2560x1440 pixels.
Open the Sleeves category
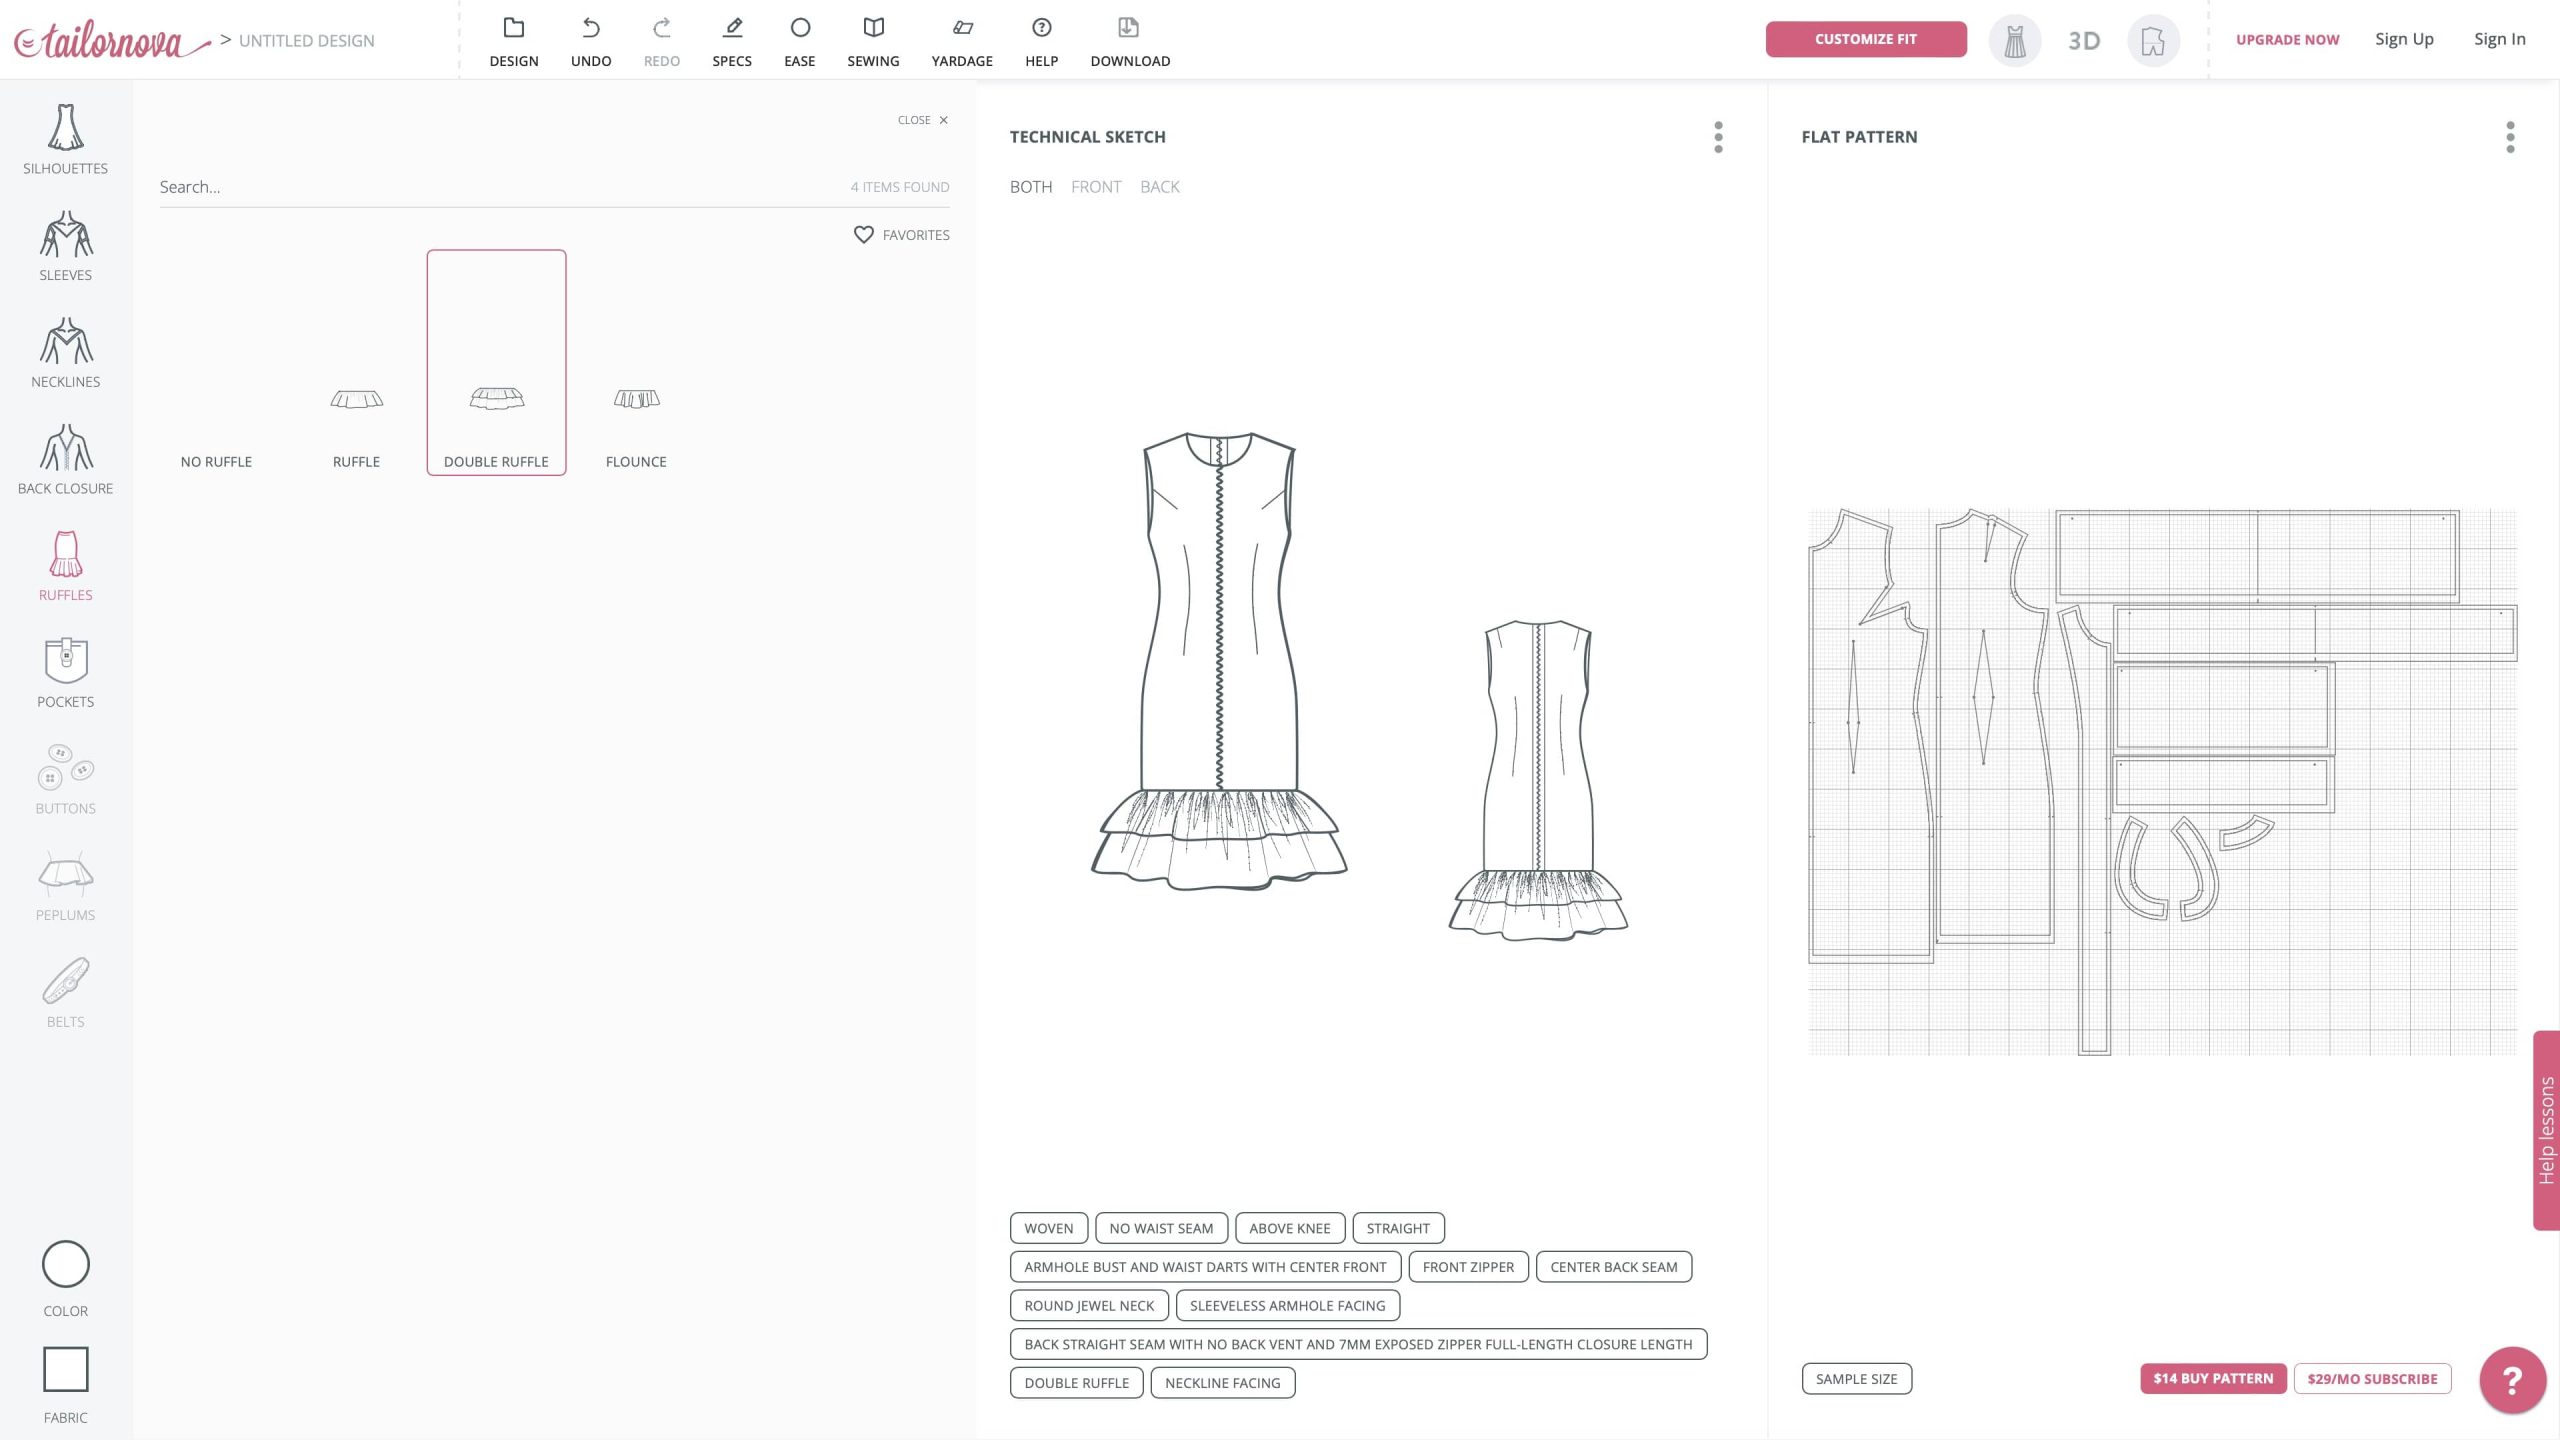(65, 246)
